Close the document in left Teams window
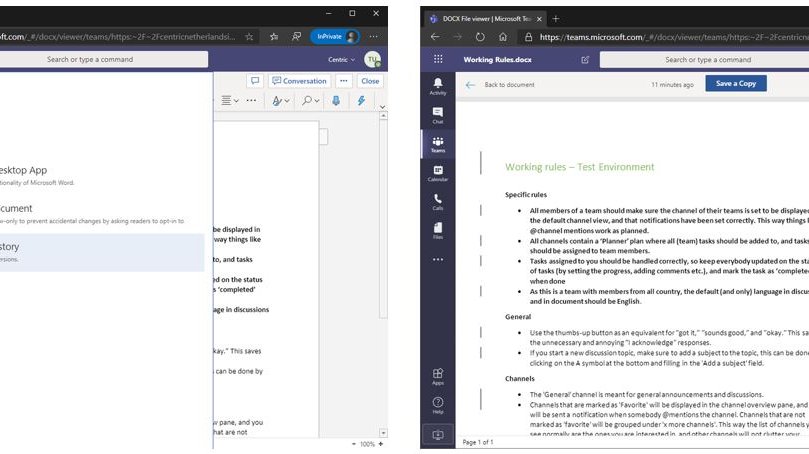This screenshot has height=454, width=809. [x=370, y=81]
